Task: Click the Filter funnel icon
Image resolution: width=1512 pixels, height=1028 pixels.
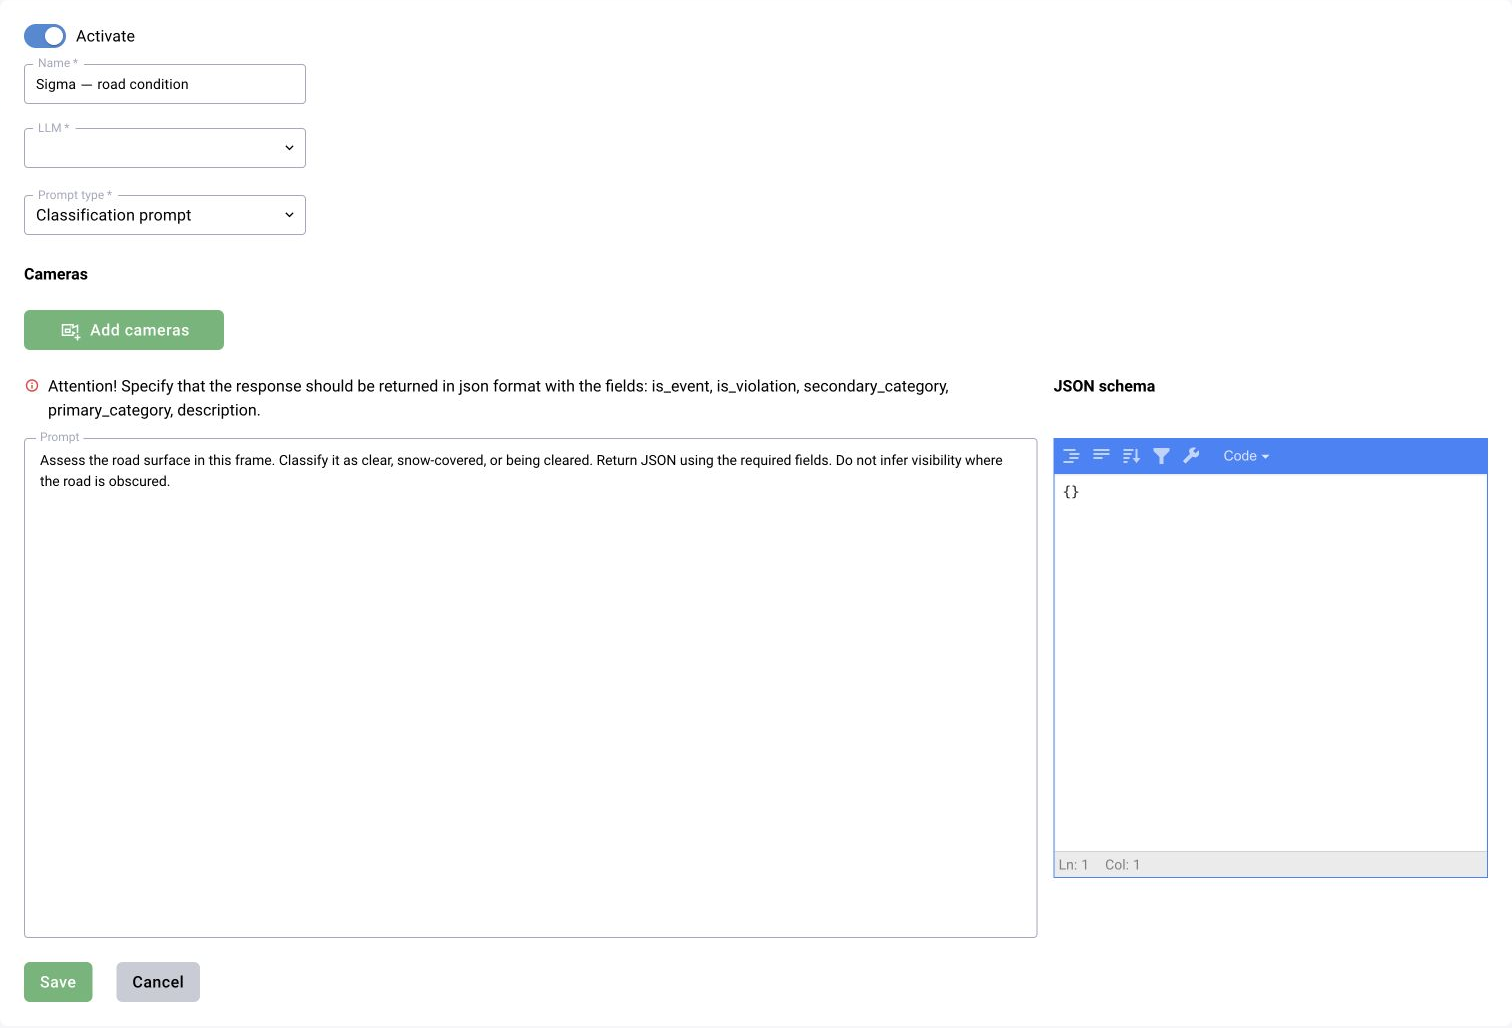Action: pos(1161,456)
